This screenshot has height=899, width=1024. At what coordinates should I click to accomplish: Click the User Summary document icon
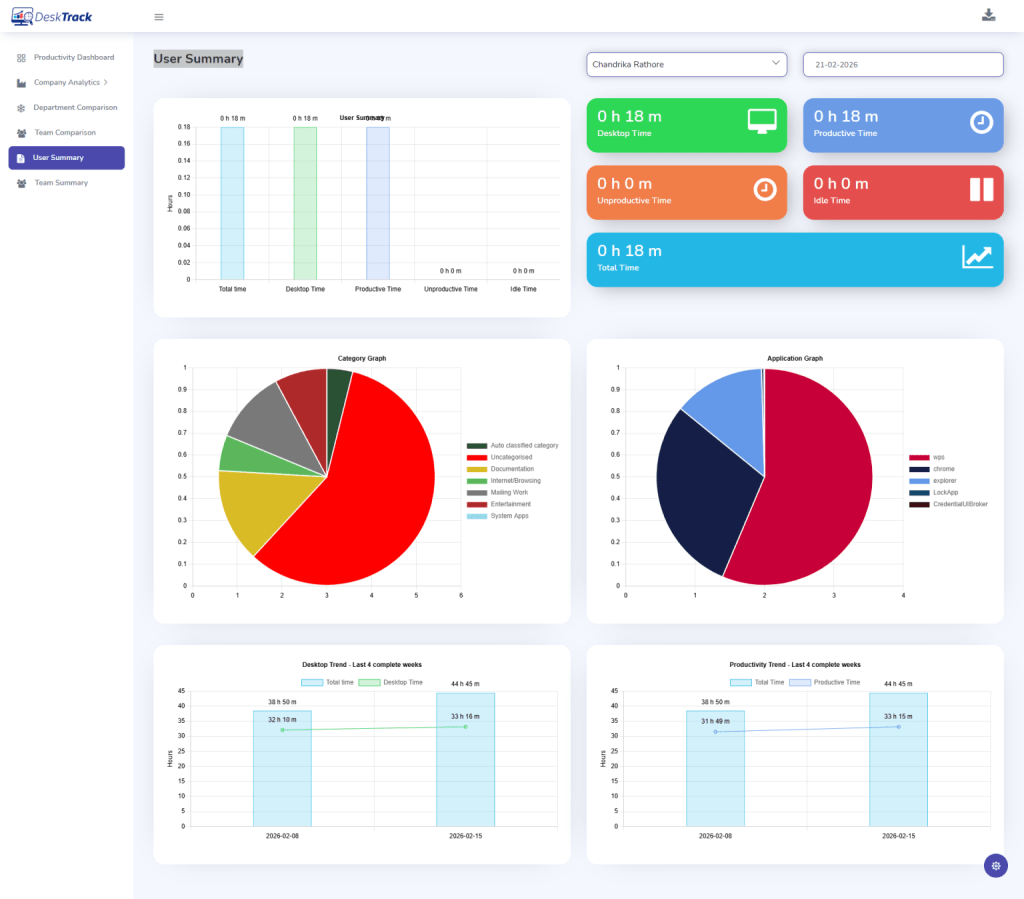pyautogui.click(x=21, y=157)
